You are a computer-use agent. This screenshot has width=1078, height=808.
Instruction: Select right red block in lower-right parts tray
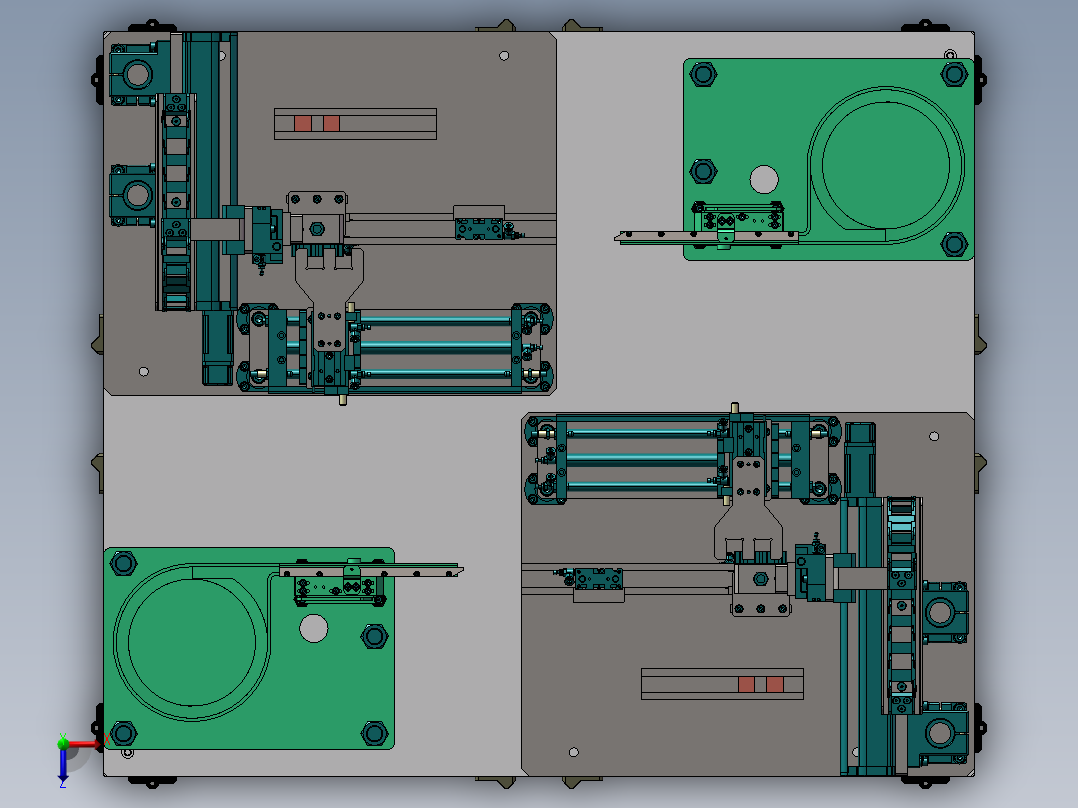pos(775,684)
